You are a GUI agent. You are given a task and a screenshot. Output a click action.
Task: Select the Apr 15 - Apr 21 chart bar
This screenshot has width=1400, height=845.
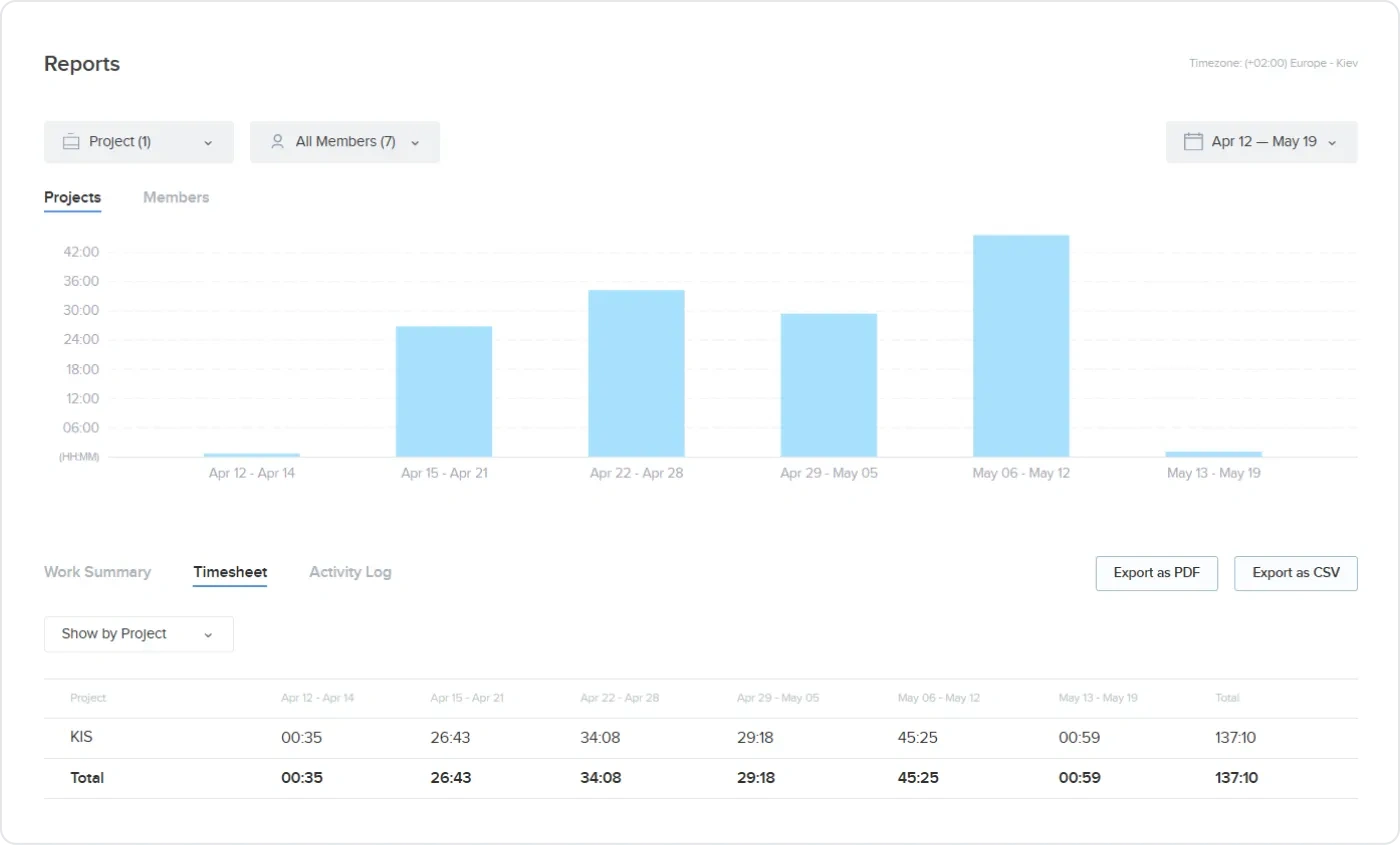[444, 392]
